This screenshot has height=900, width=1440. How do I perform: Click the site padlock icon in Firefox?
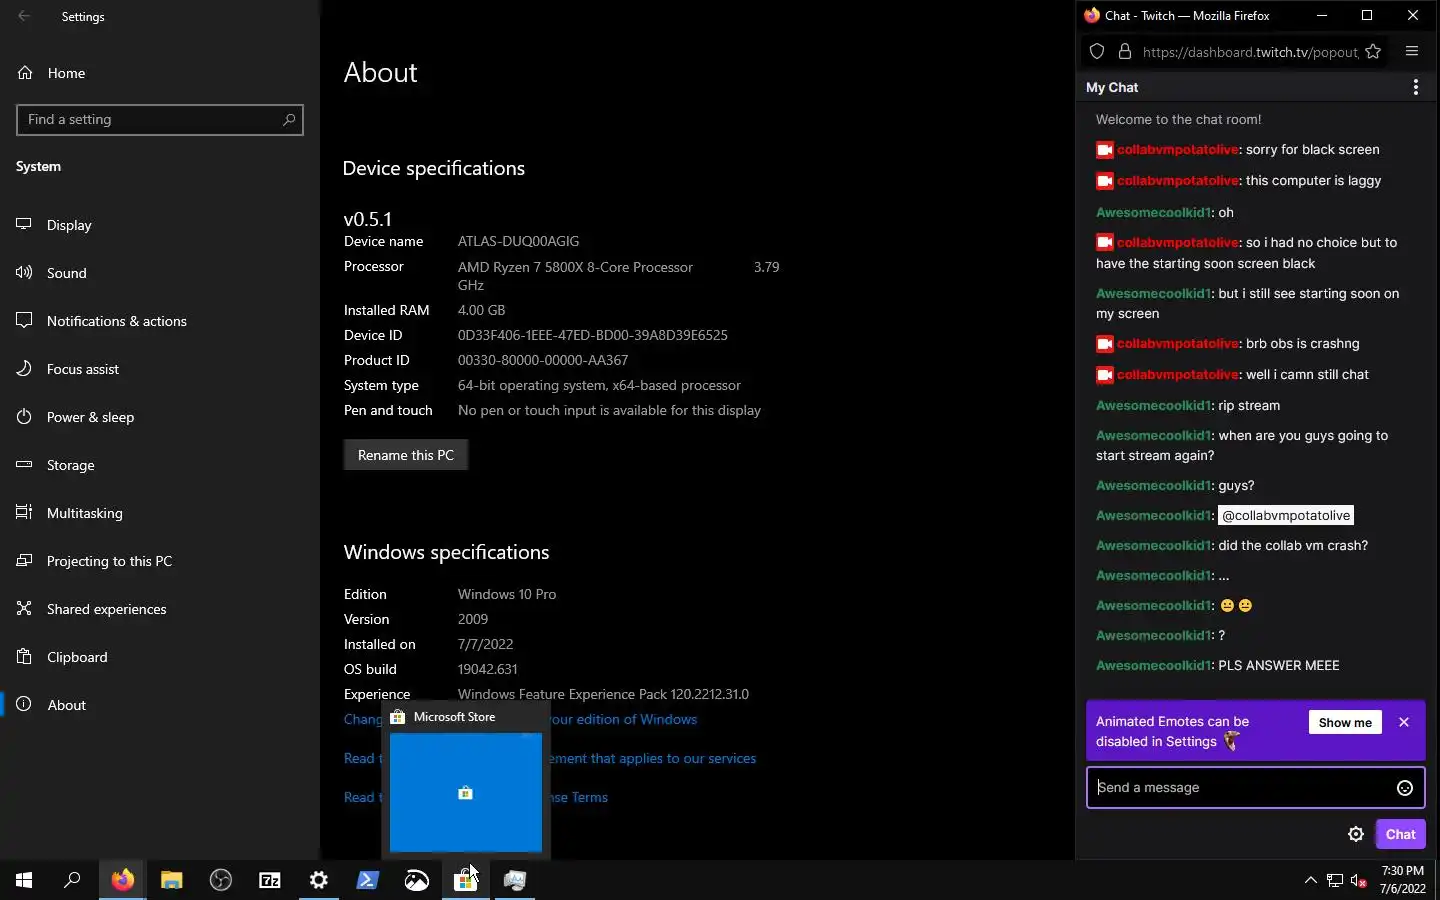pos(1124,52)
